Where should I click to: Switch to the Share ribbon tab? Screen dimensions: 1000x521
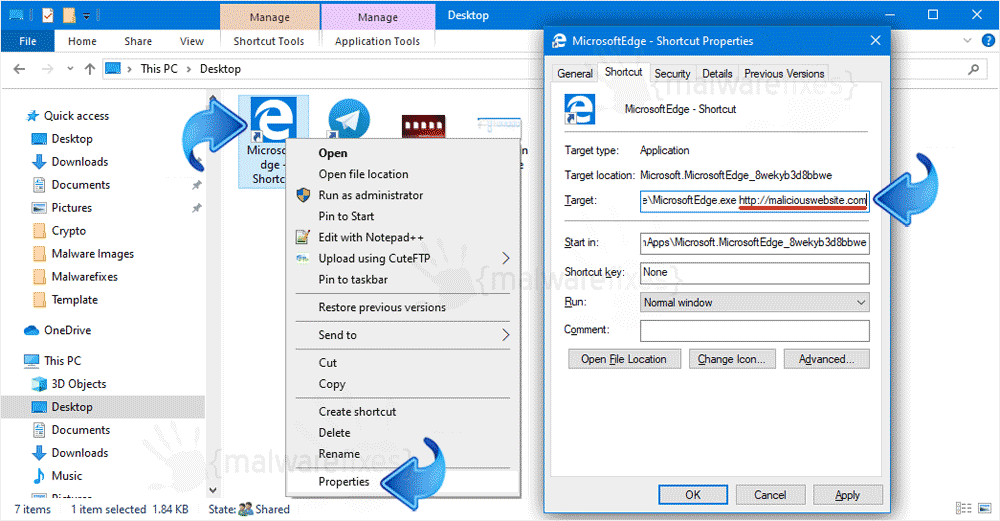click(138, 41)
